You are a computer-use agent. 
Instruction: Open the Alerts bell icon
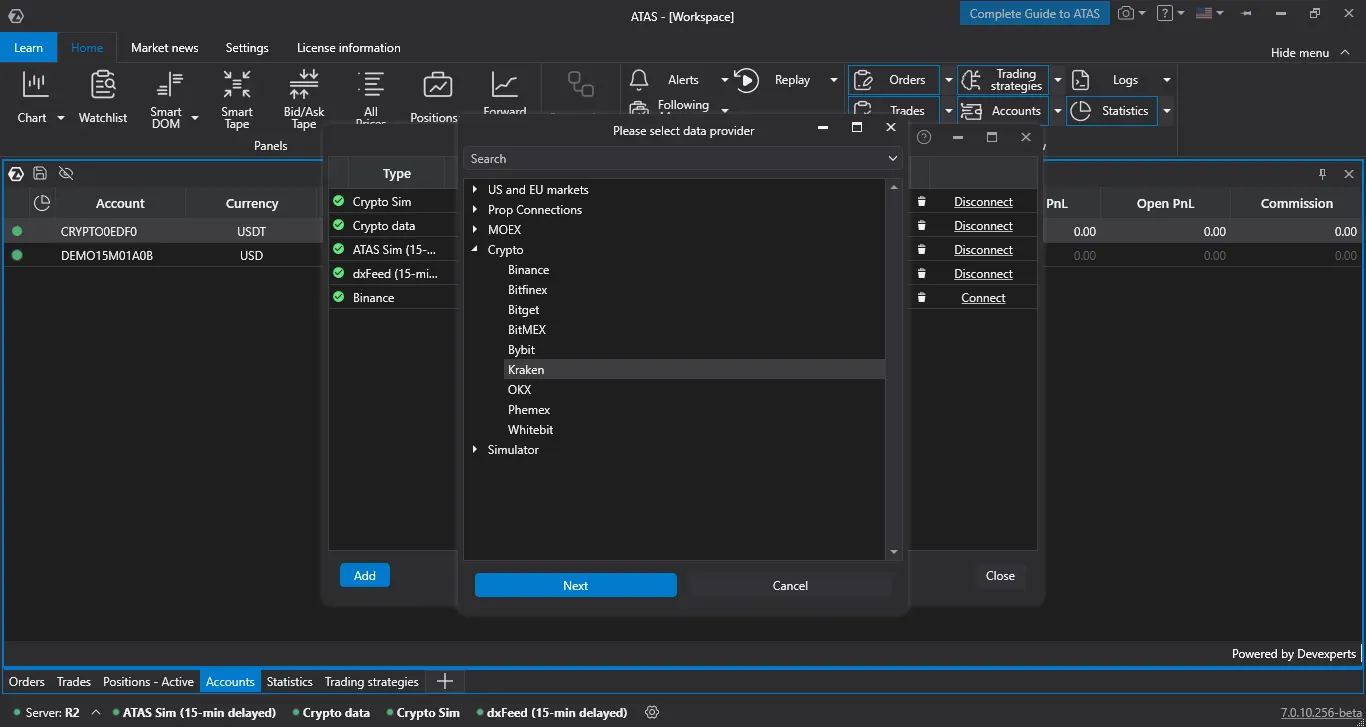point(639,80)
